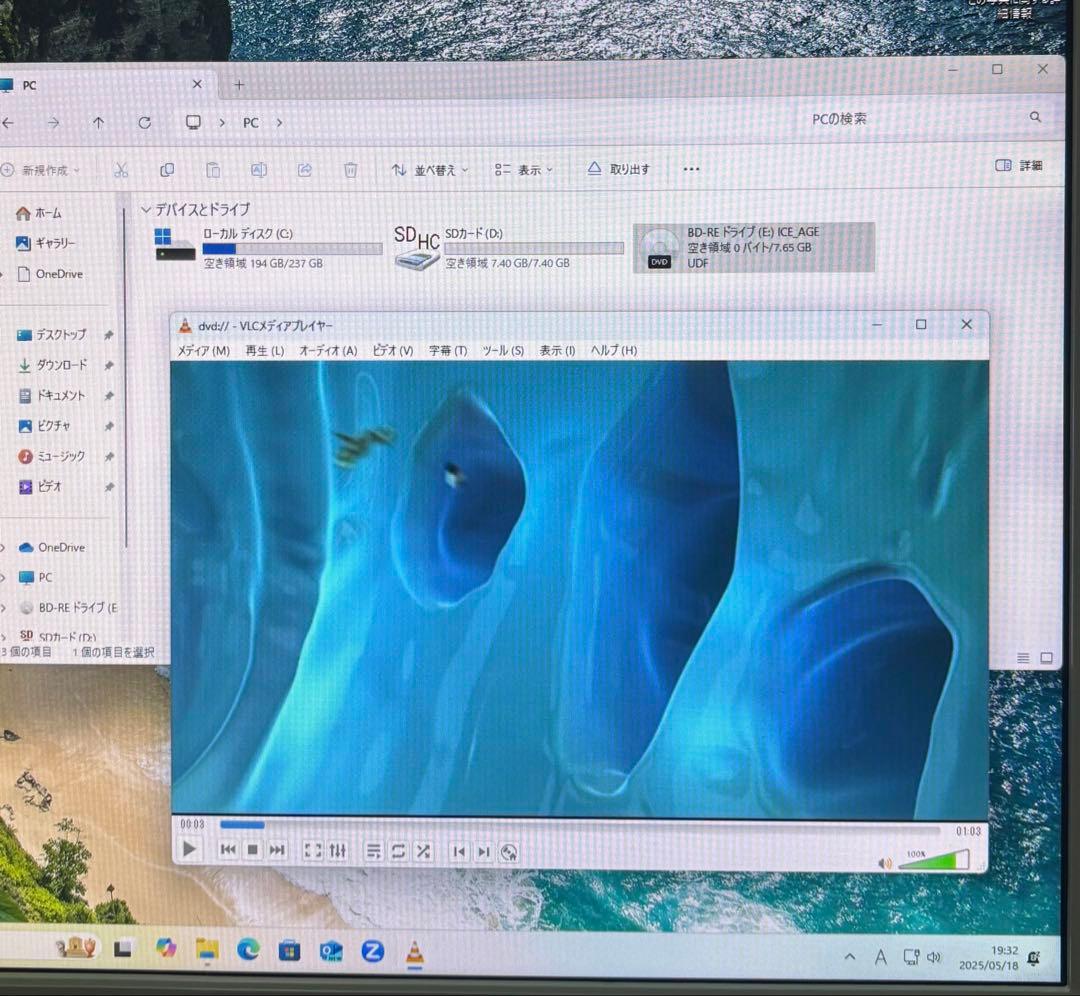Toggle VLC fullscreen mode
Screen dimensions: 1080x996
312,851
